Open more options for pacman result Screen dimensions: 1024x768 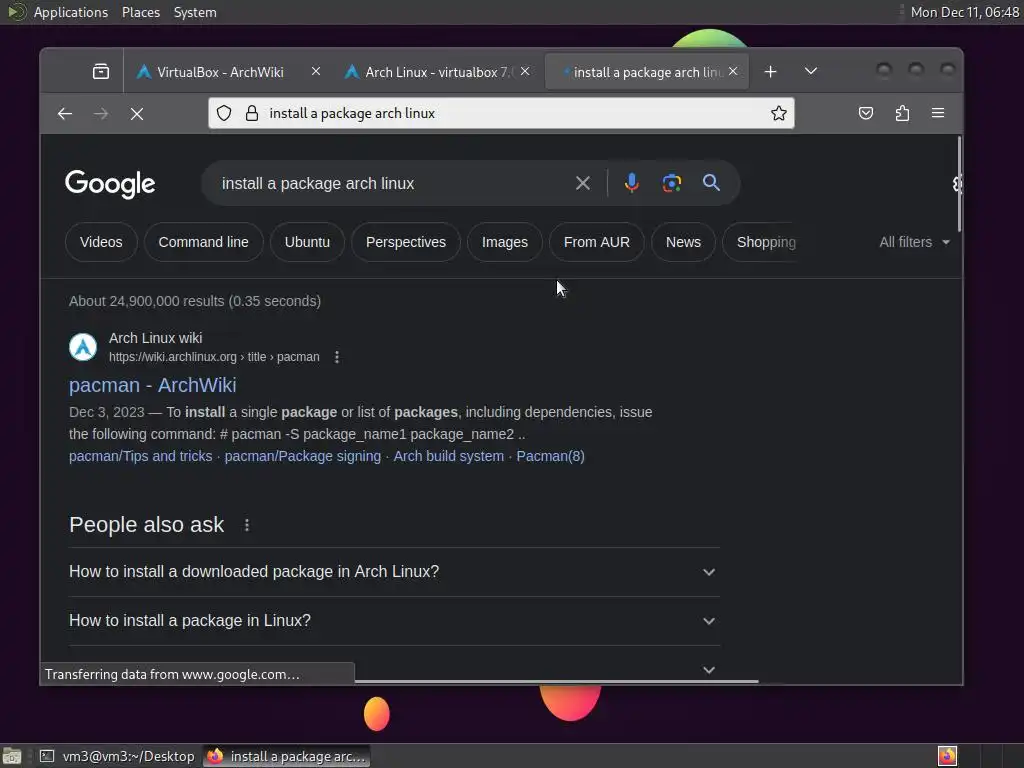(x=337, y=357)
